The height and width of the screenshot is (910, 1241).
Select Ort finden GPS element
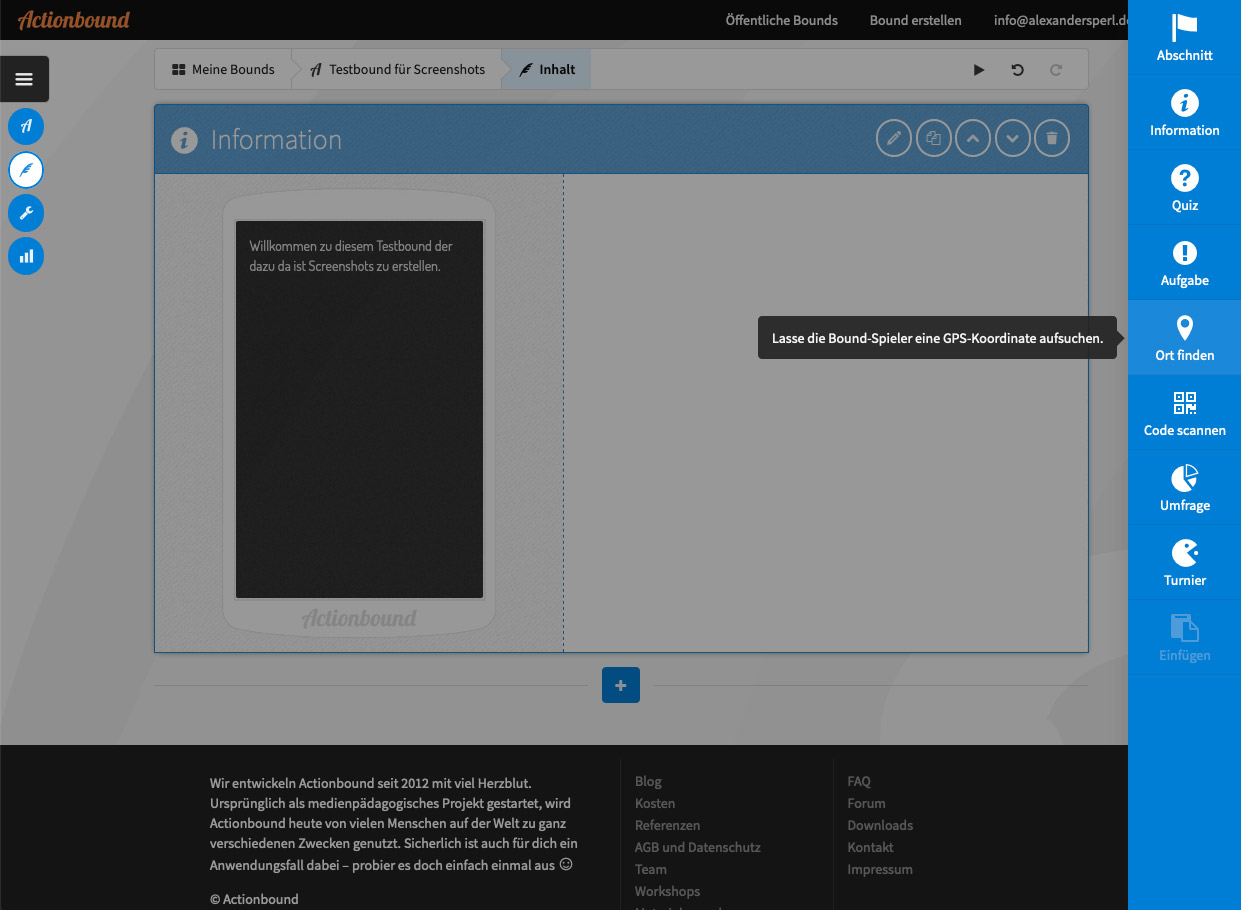point(1184,337)
